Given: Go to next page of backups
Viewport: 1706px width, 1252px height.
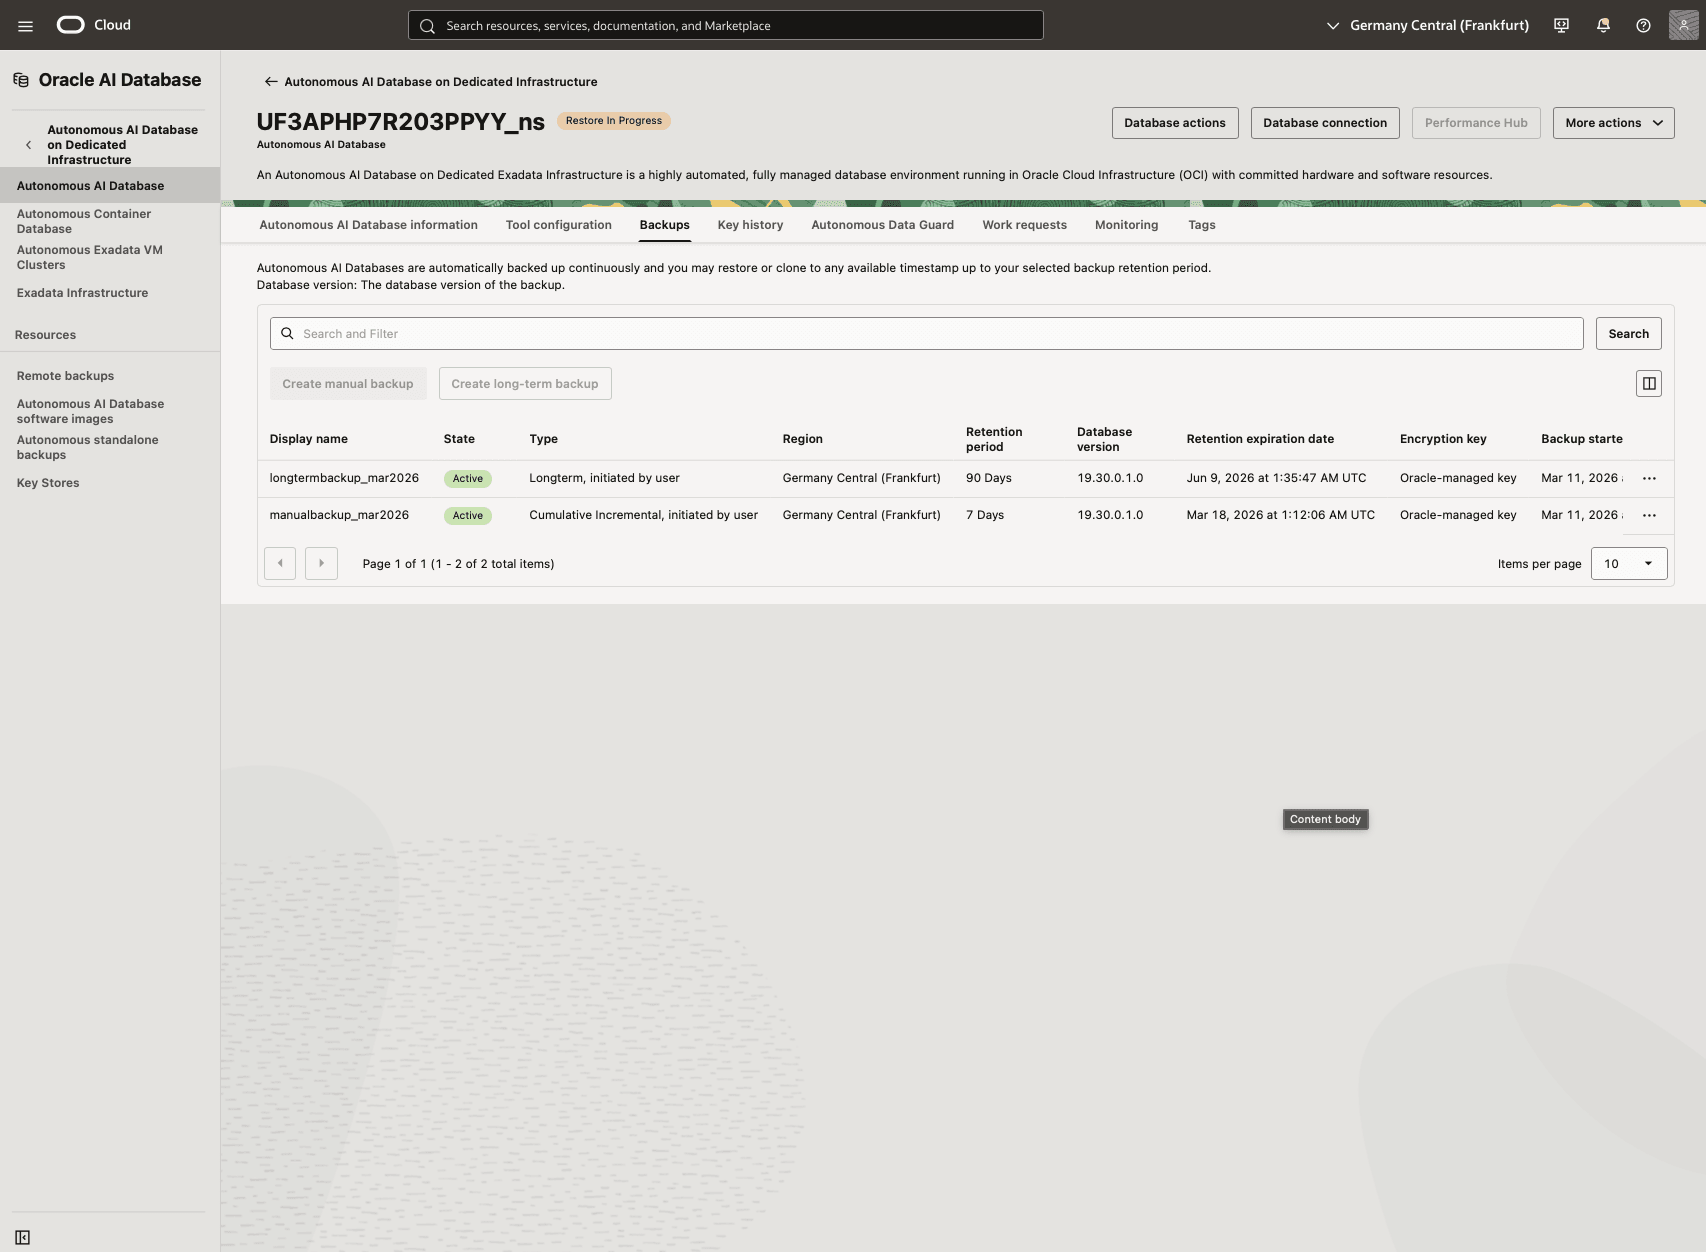Looking at the screenshot, I should pyautogui.click(x=321, y=563).
